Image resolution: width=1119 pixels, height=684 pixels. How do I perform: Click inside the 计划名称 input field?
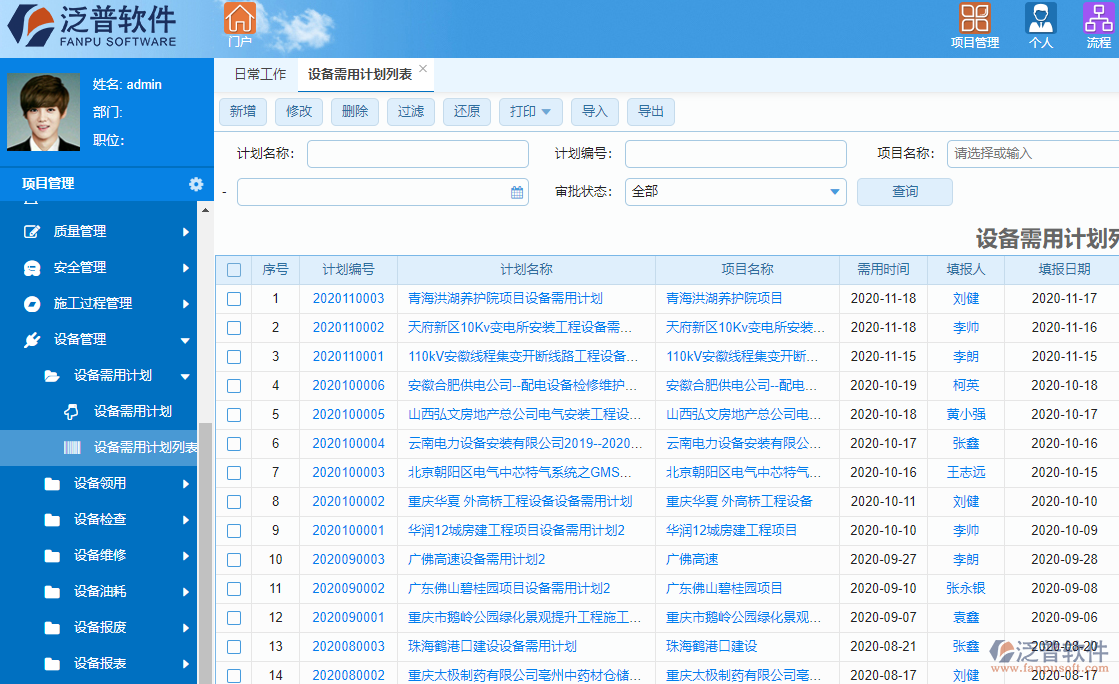pos(417,154)
